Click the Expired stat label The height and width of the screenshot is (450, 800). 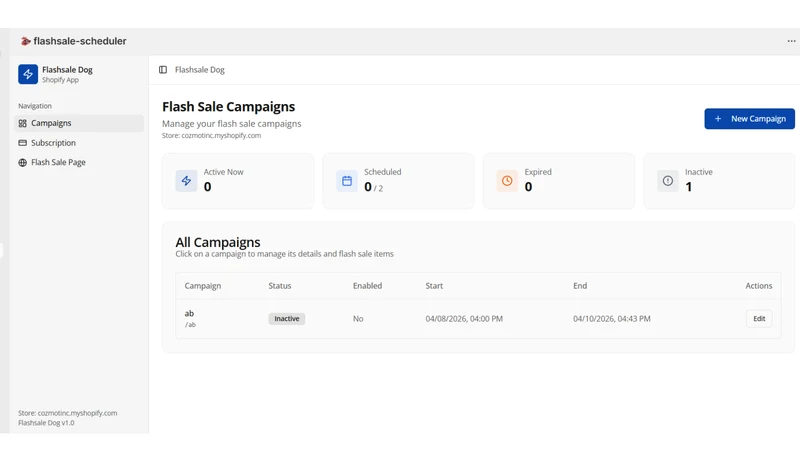point(538,172)
